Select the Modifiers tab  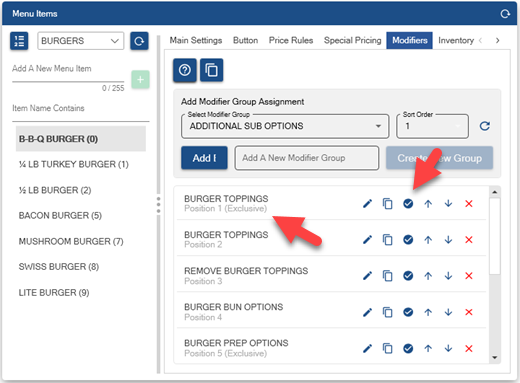tap(410, 40)
